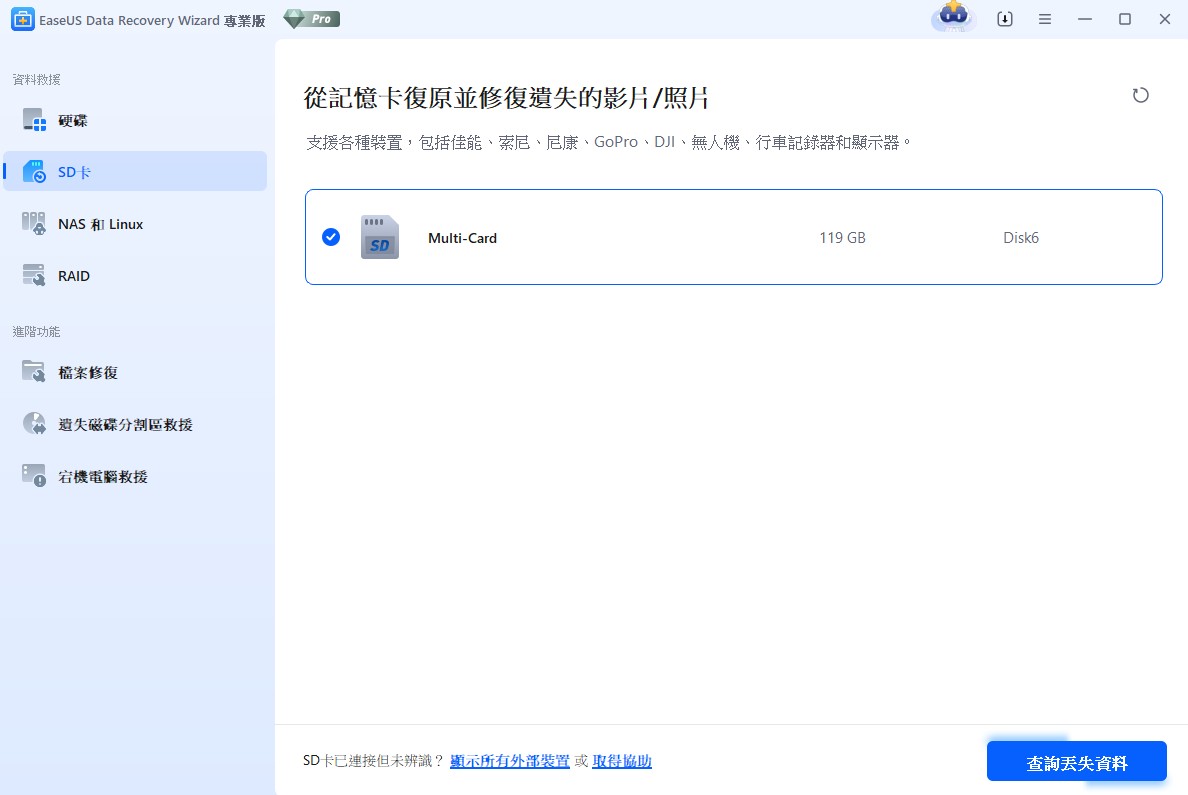Click the EaseUS Data Recovery Wizard title text
The width and height of the screenshot is (1188, 795).
point(152,20)
